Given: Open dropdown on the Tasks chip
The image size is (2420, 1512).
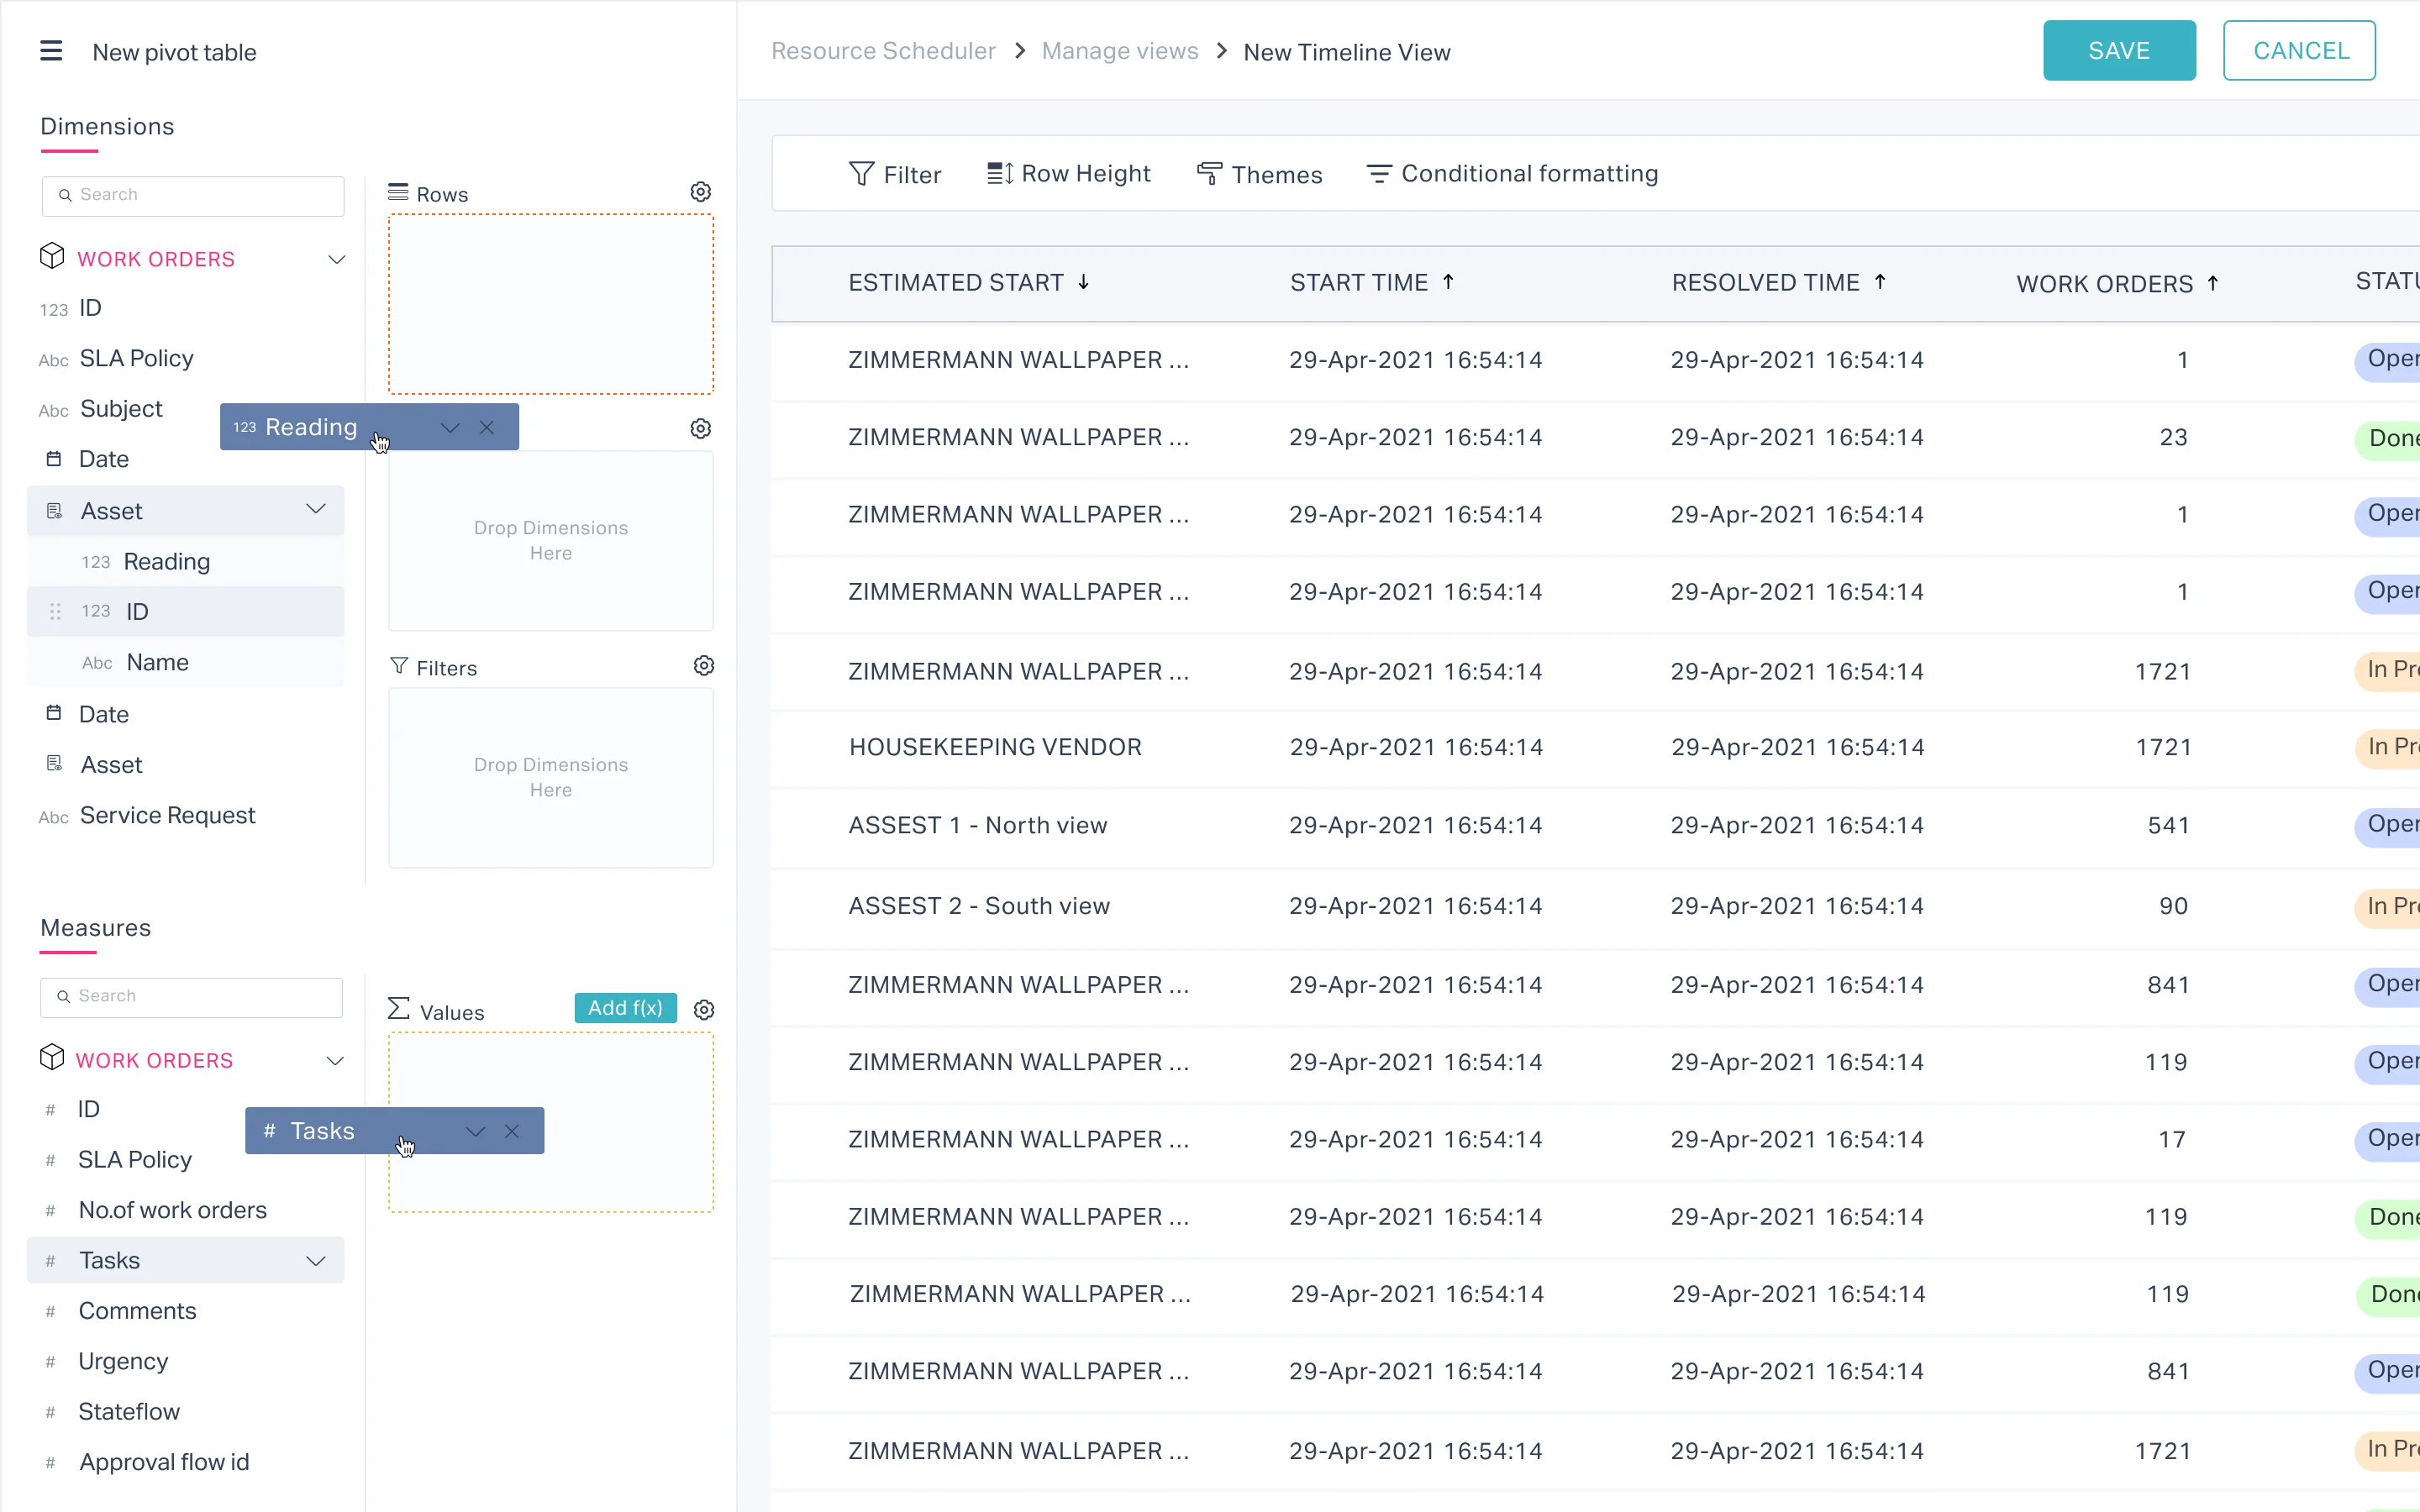Looking at the screenshot, I should (476, 1131).
